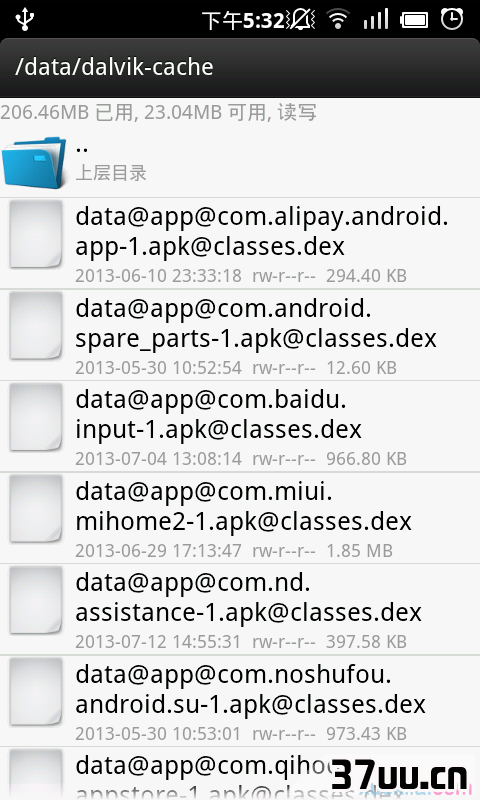Tap the Wi-Fi signal status icon
Screen dimensions: 480x800
(x=338, y=20)
